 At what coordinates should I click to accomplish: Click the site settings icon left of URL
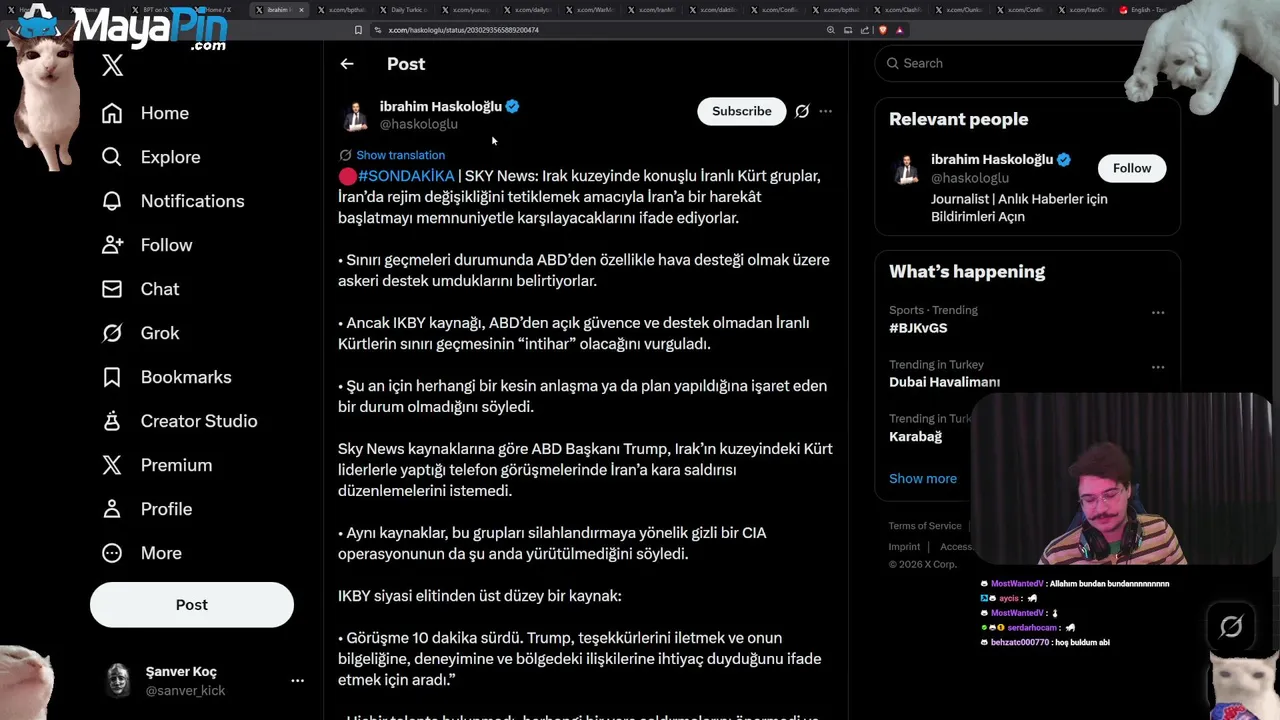pyautogui.click(x=378, y=30)
